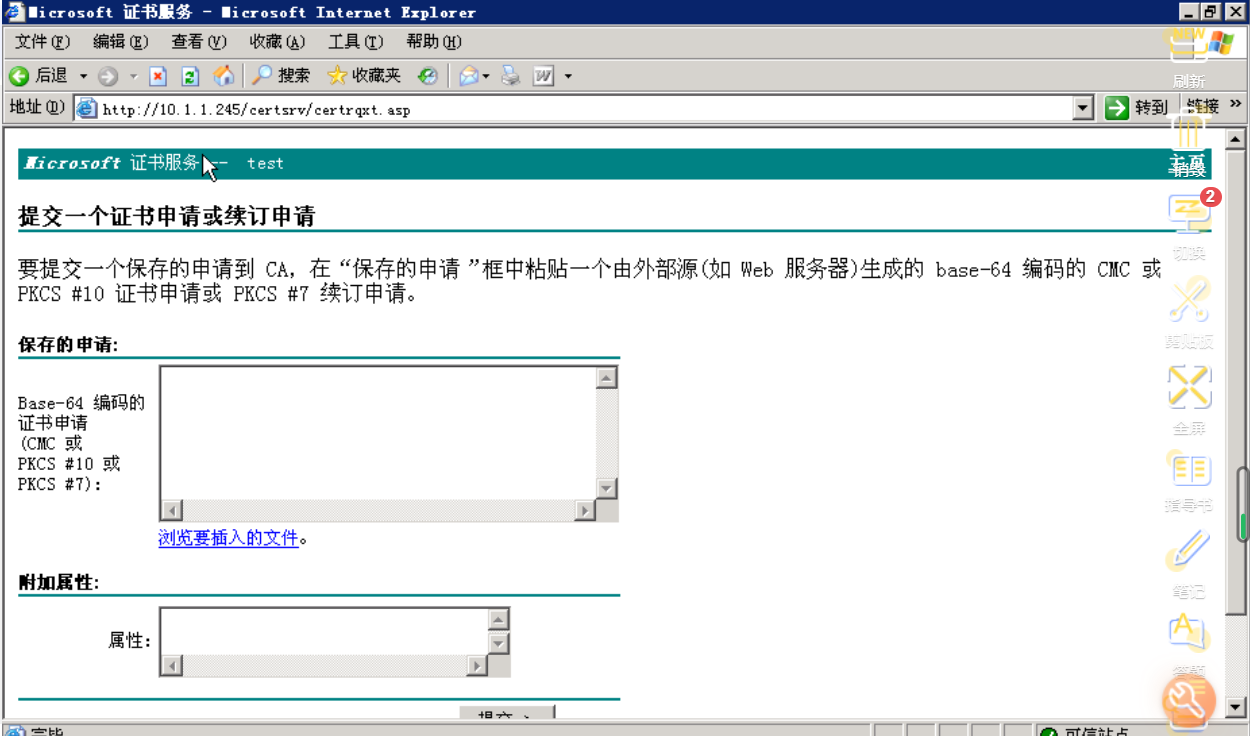Click the 保存的申请 section heading text
Screen dimensions: 1250x736
68,345
